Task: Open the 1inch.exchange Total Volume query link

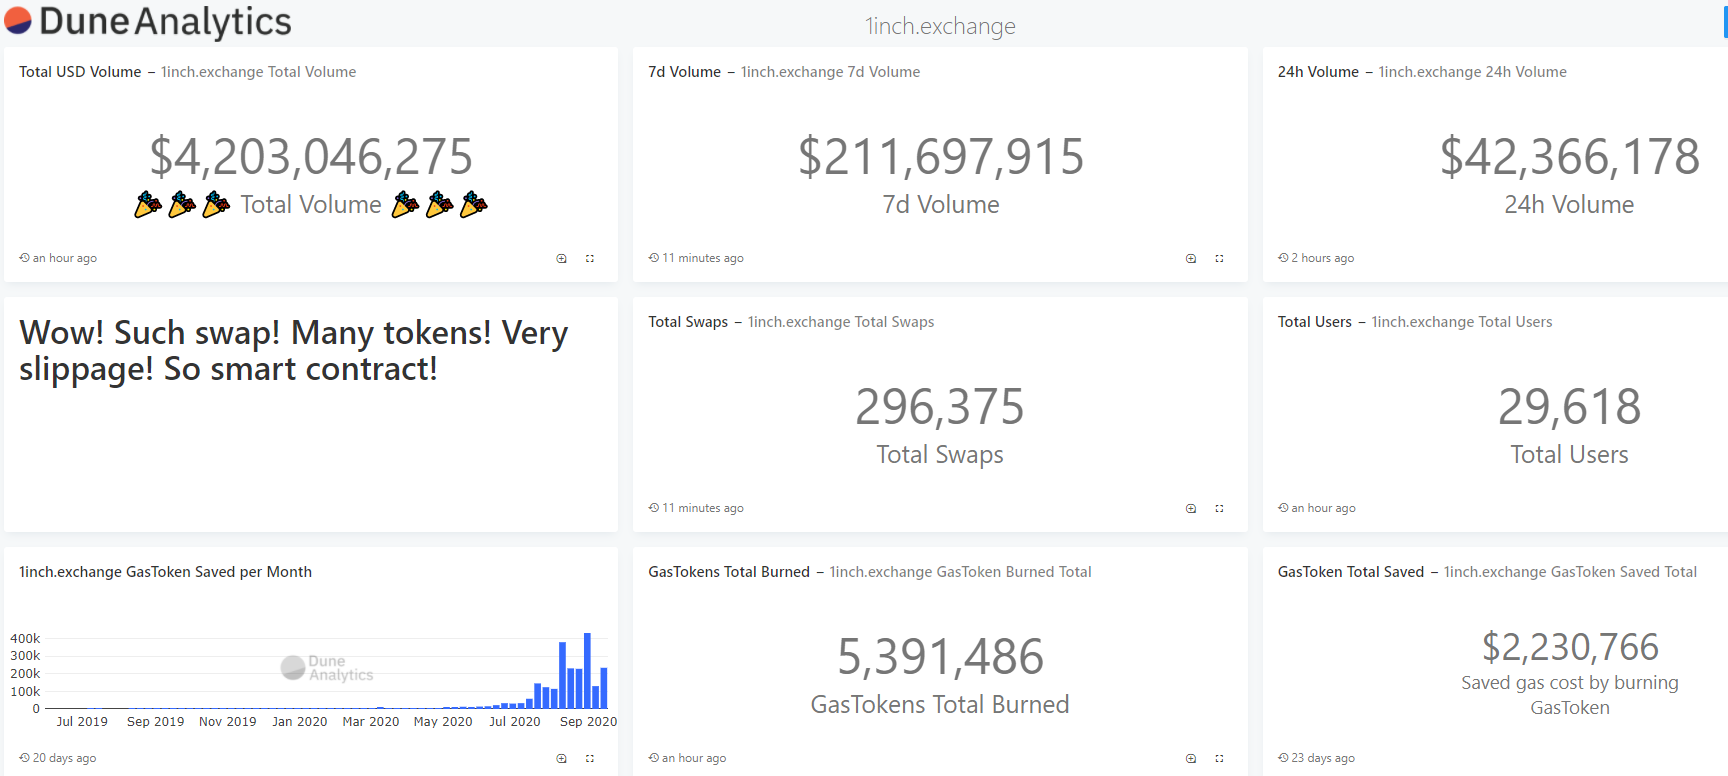Action: coord(258,72)
